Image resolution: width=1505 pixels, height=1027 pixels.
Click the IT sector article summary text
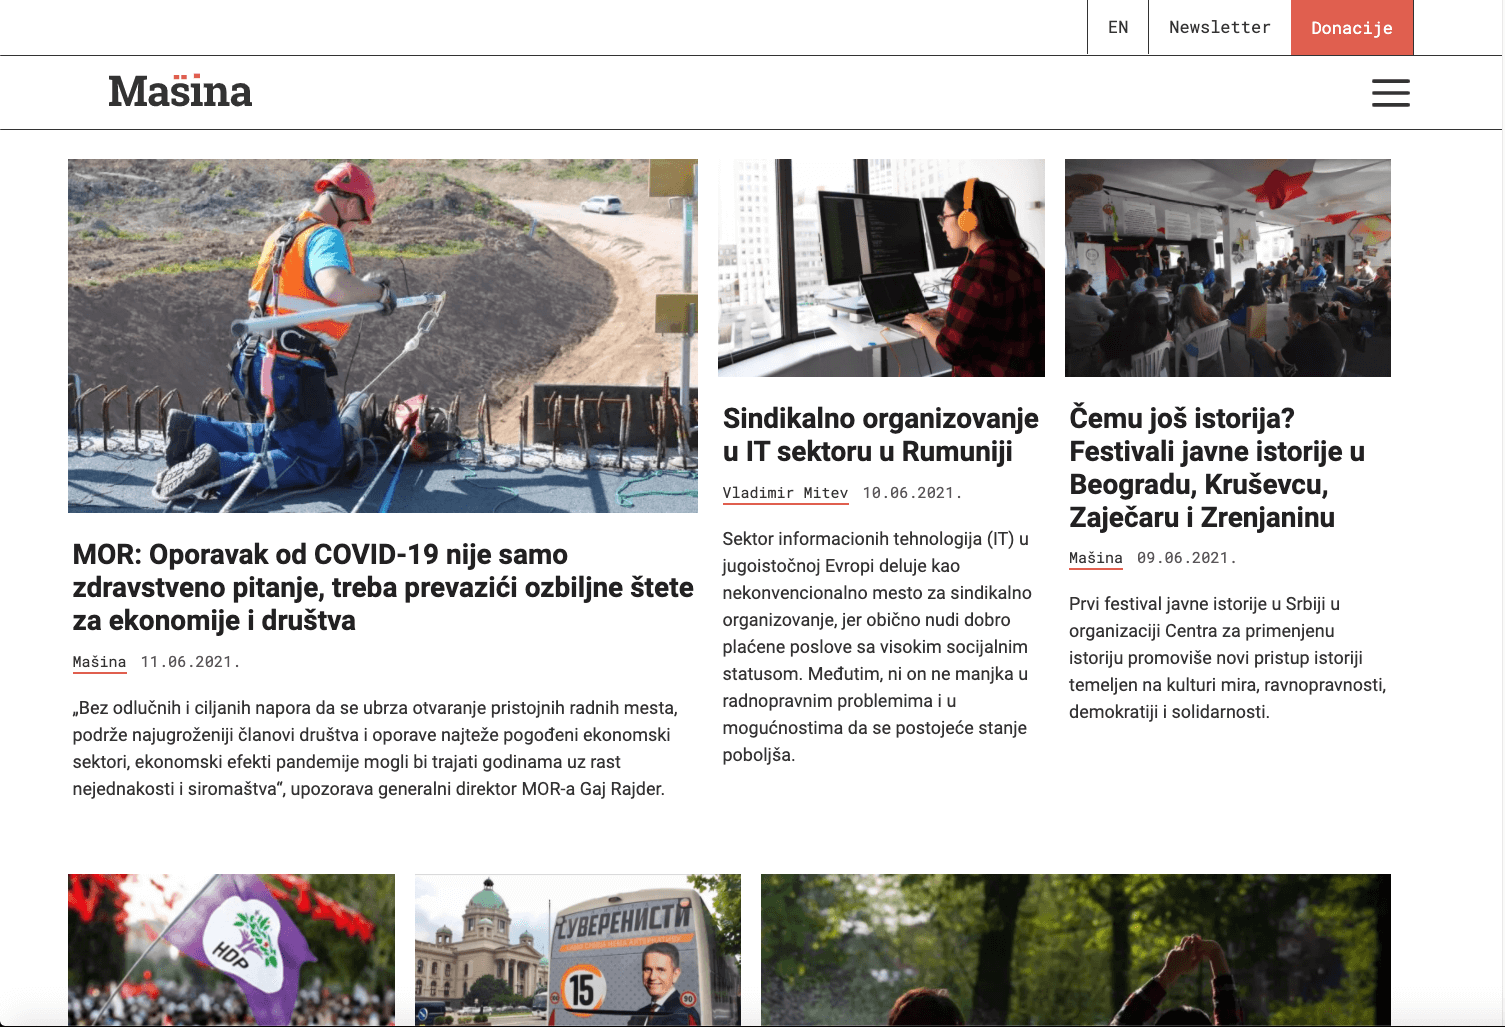[876, 647]
